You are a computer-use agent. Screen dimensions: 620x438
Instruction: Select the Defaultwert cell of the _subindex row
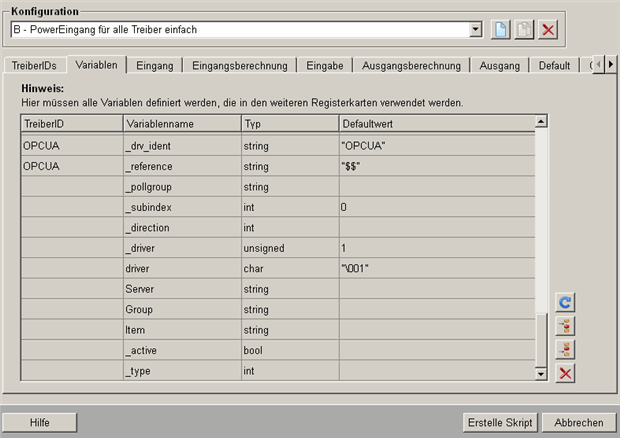(435, 207)
